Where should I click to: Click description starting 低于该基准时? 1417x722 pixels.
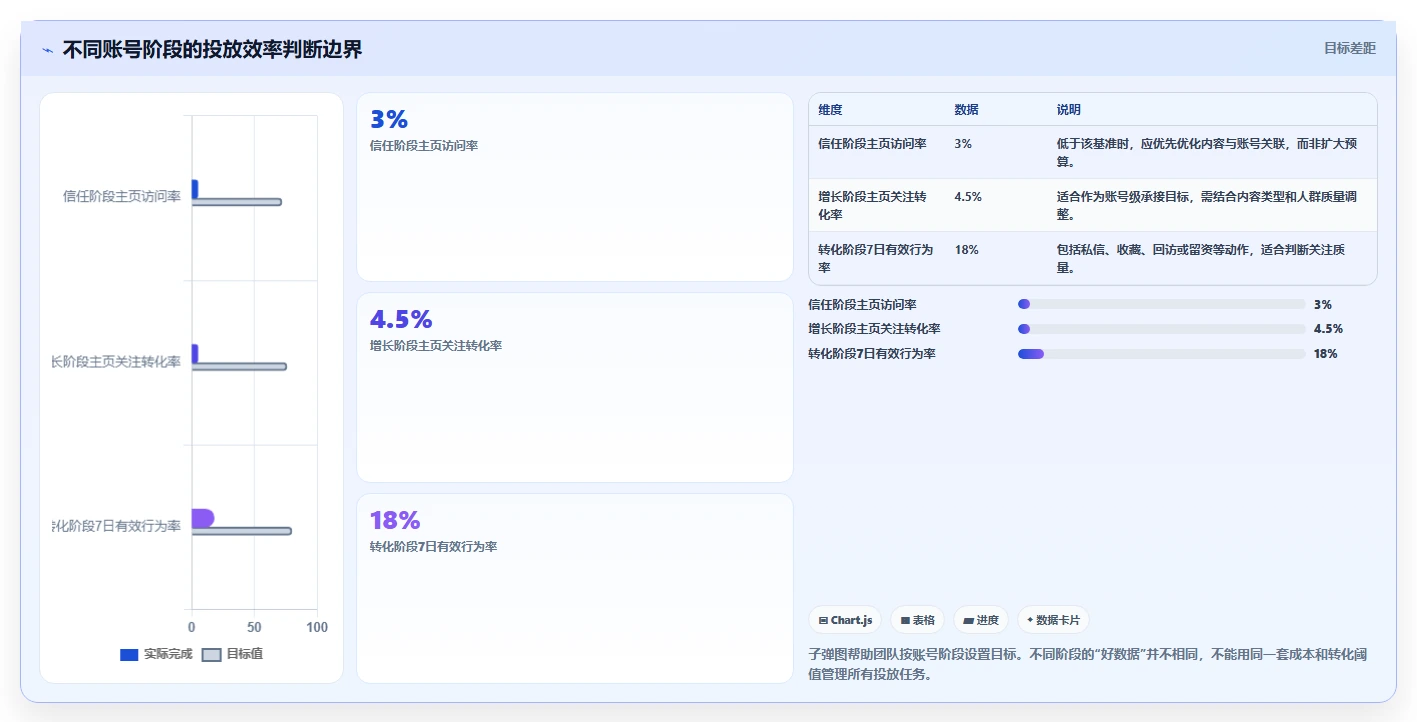tap(1206, 152)
